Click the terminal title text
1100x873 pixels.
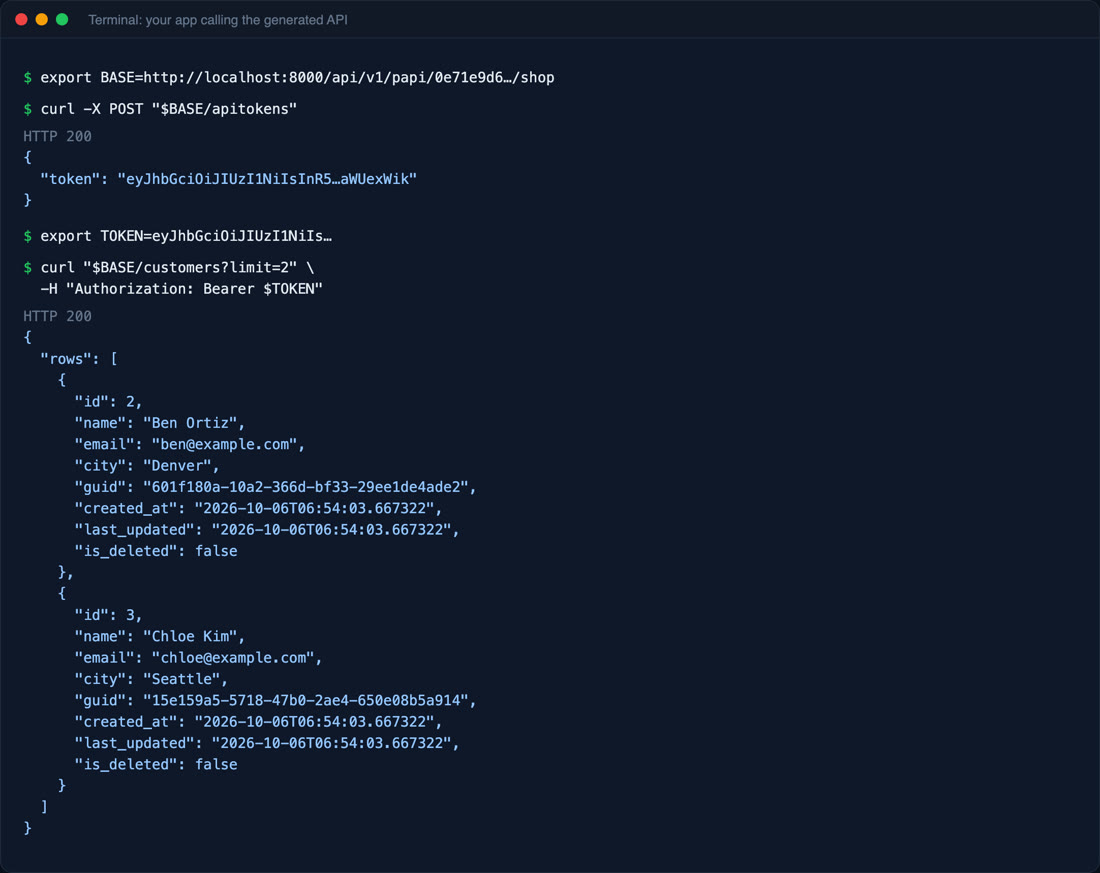(217, 20)
